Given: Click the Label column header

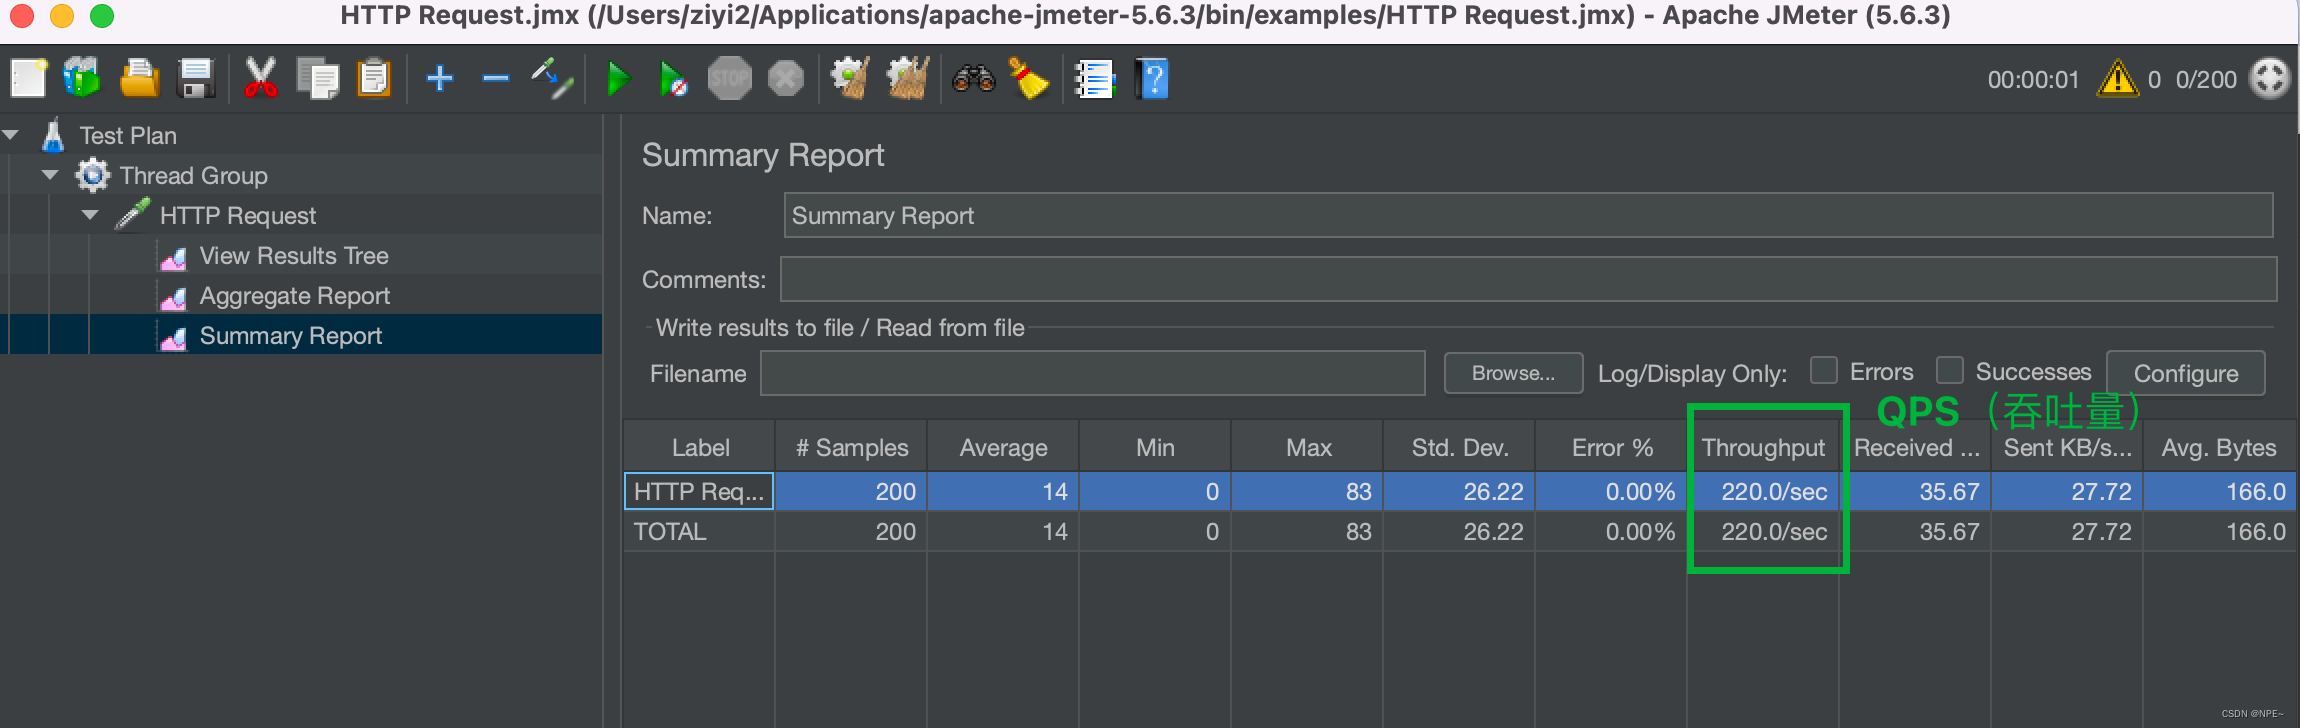Looking at the screenshot, I should pyautogui.click(x=700, y=448).
